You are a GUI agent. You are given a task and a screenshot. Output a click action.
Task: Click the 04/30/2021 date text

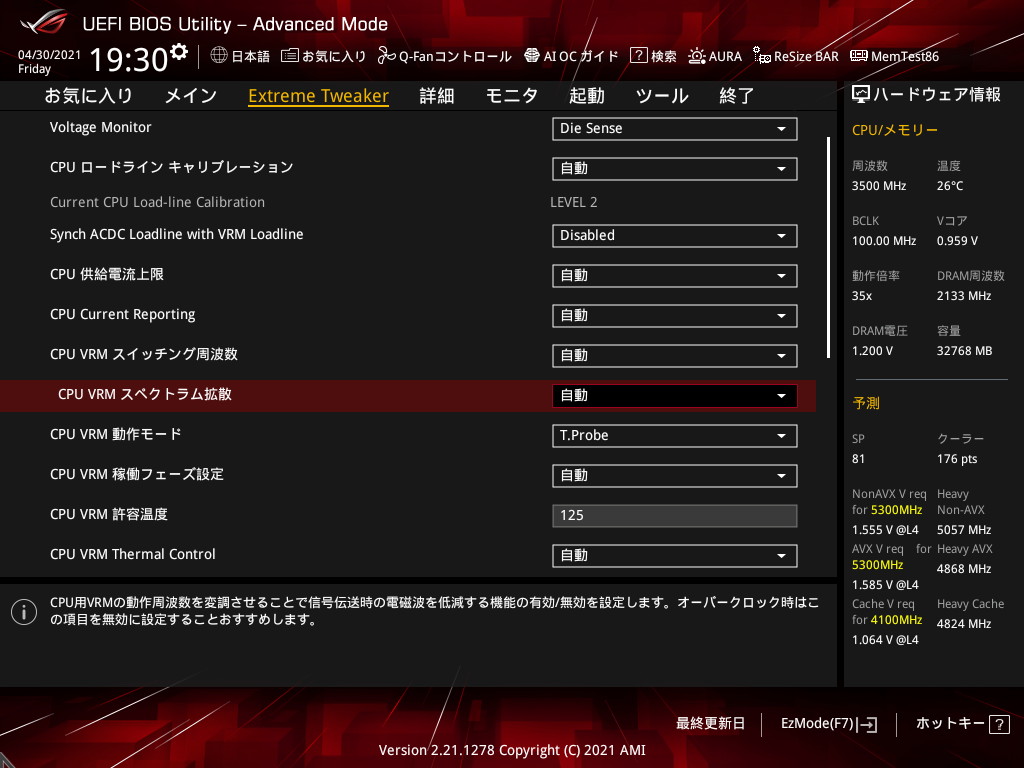pyautogui.click(x=50, y=55)
